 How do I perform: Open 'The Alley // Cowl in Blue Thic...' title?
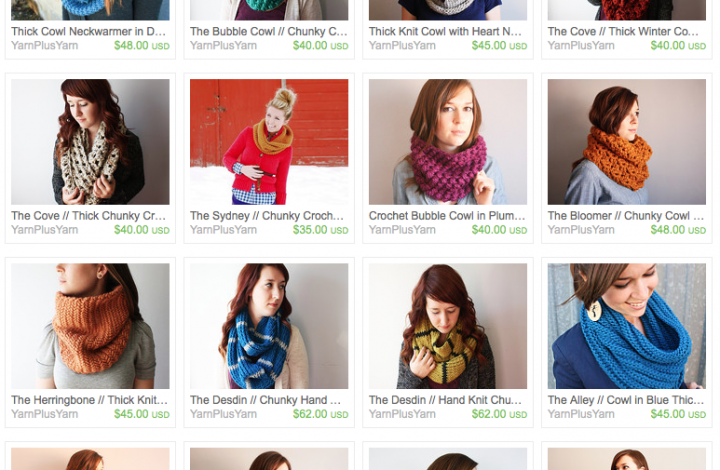(x=625, y=400)
